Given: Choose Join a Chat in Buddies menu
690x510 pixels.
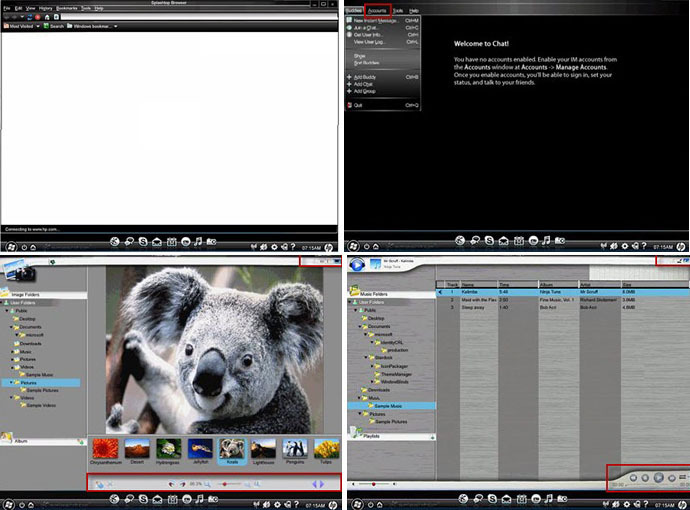Looking at the screenshot, I should point(382,28).
